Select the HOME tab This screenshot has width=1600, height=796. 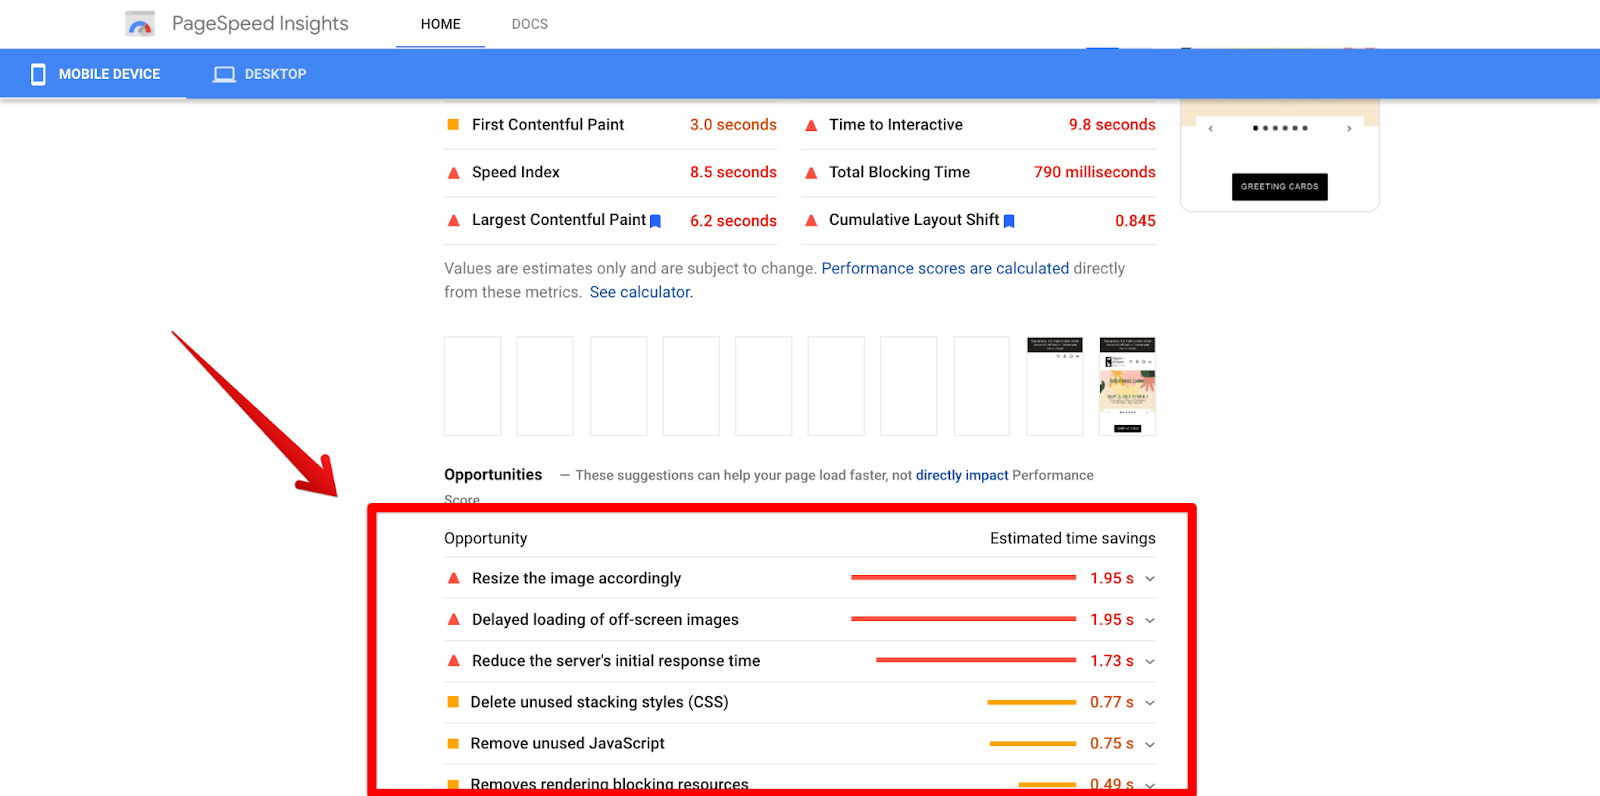(x=440, y=24)
